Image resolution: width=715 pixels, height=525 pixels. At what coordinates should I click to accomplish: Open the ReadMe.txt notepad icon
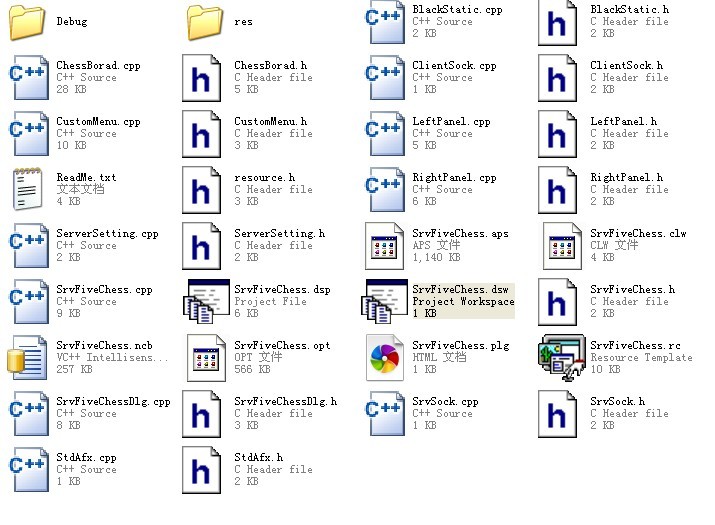(x=28, y=189)
